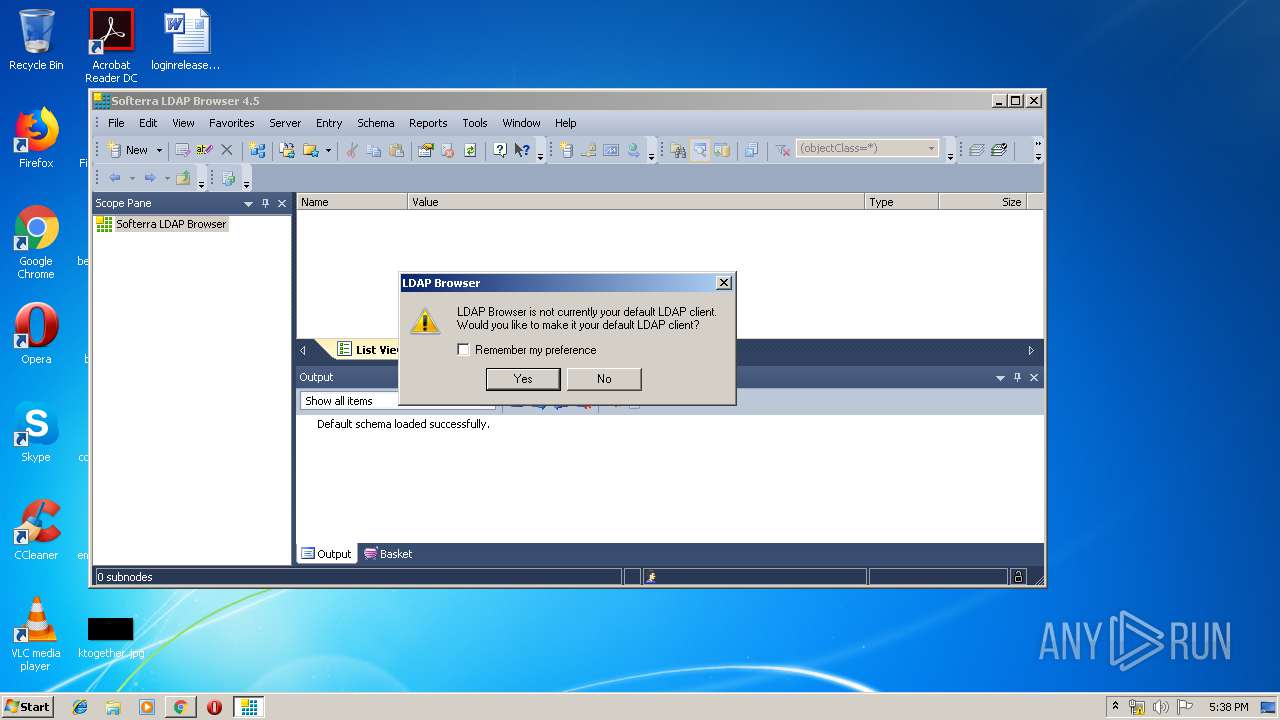This screenshot has width=1280, height=720.
Task: Click the Back navigation arrow
Action: pos(114,178)
